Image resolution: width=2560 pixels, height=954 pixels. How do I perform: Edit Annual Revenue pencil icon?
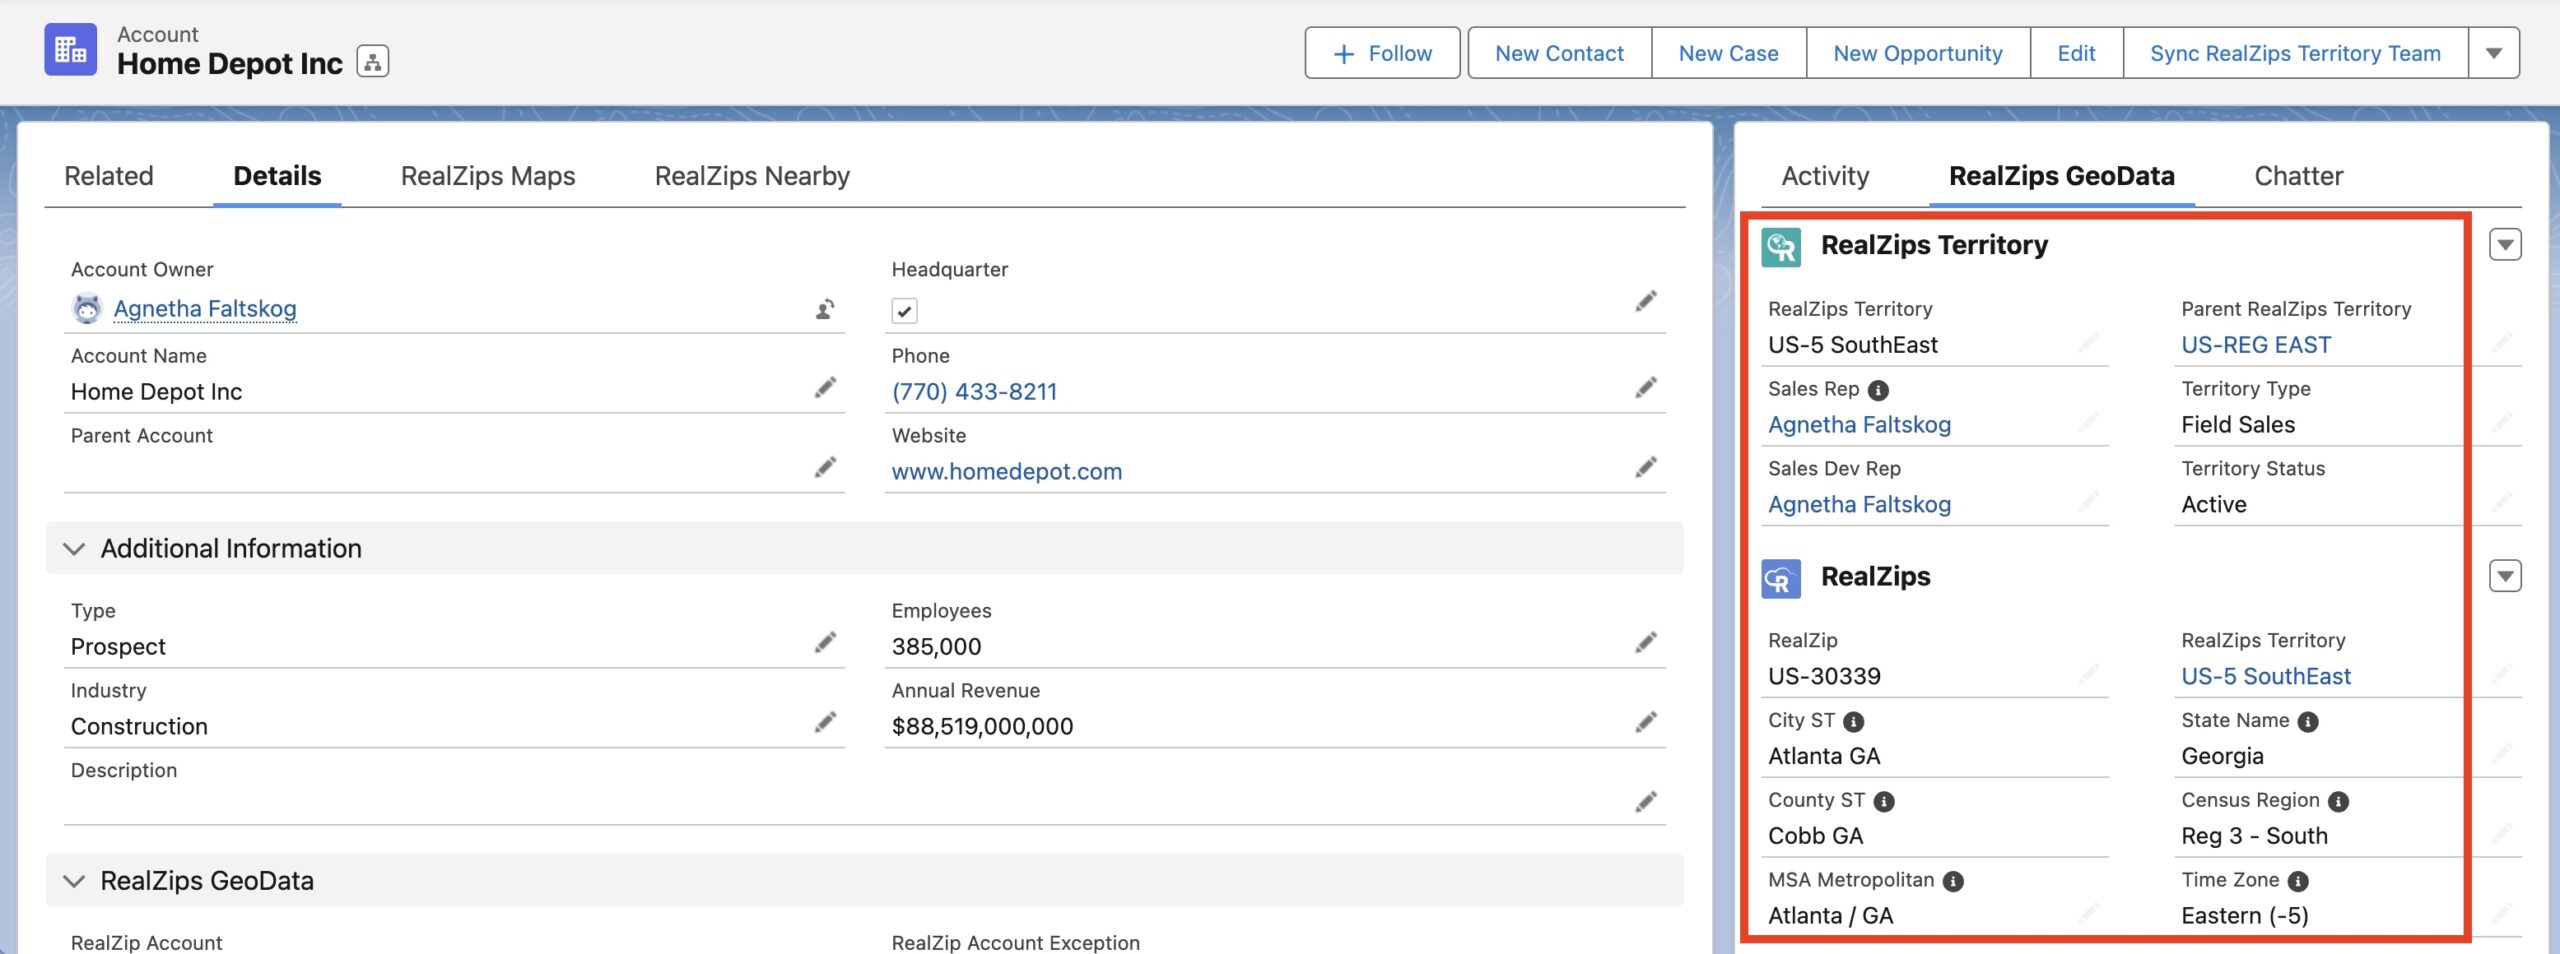point(1646,722)
